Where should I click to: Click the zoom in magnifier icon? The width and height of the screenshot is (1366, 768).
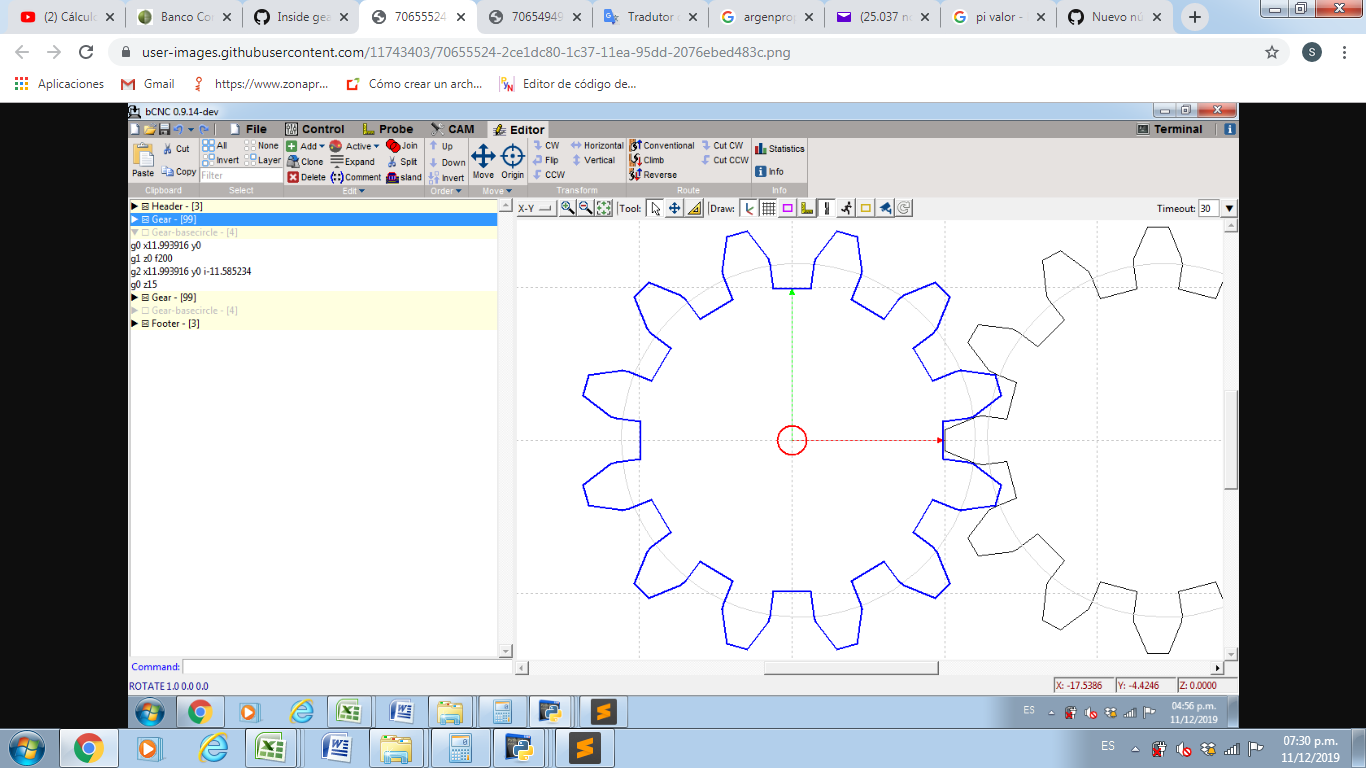(567, 208)
